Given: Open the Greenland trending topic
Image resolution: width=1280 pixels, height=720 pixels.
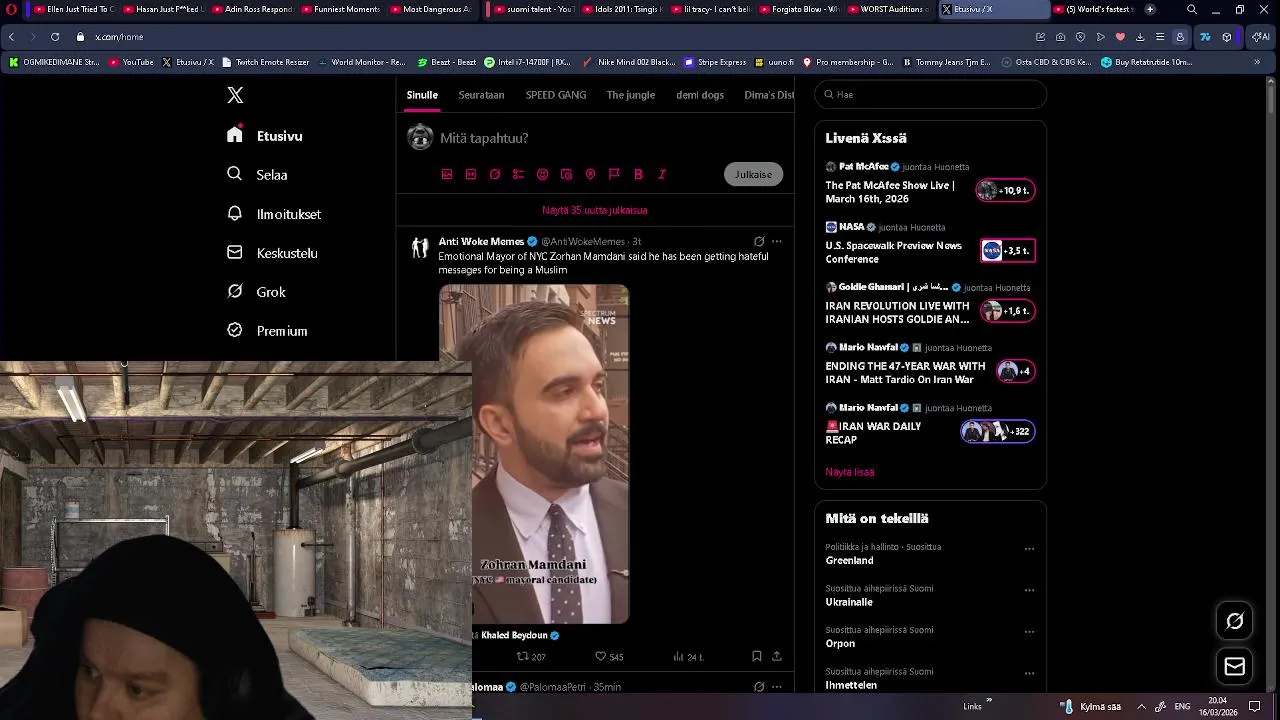Looking at the screenshot, I should [849, 561].
